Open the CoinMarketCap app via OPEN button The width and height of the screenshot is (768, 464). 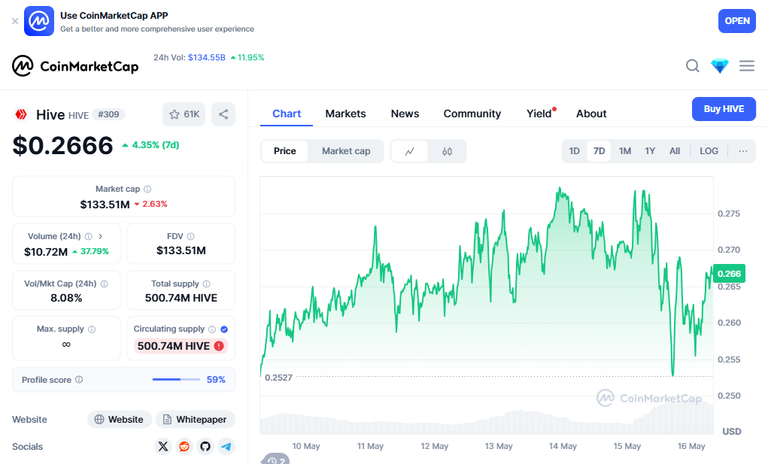coord(737,21)
